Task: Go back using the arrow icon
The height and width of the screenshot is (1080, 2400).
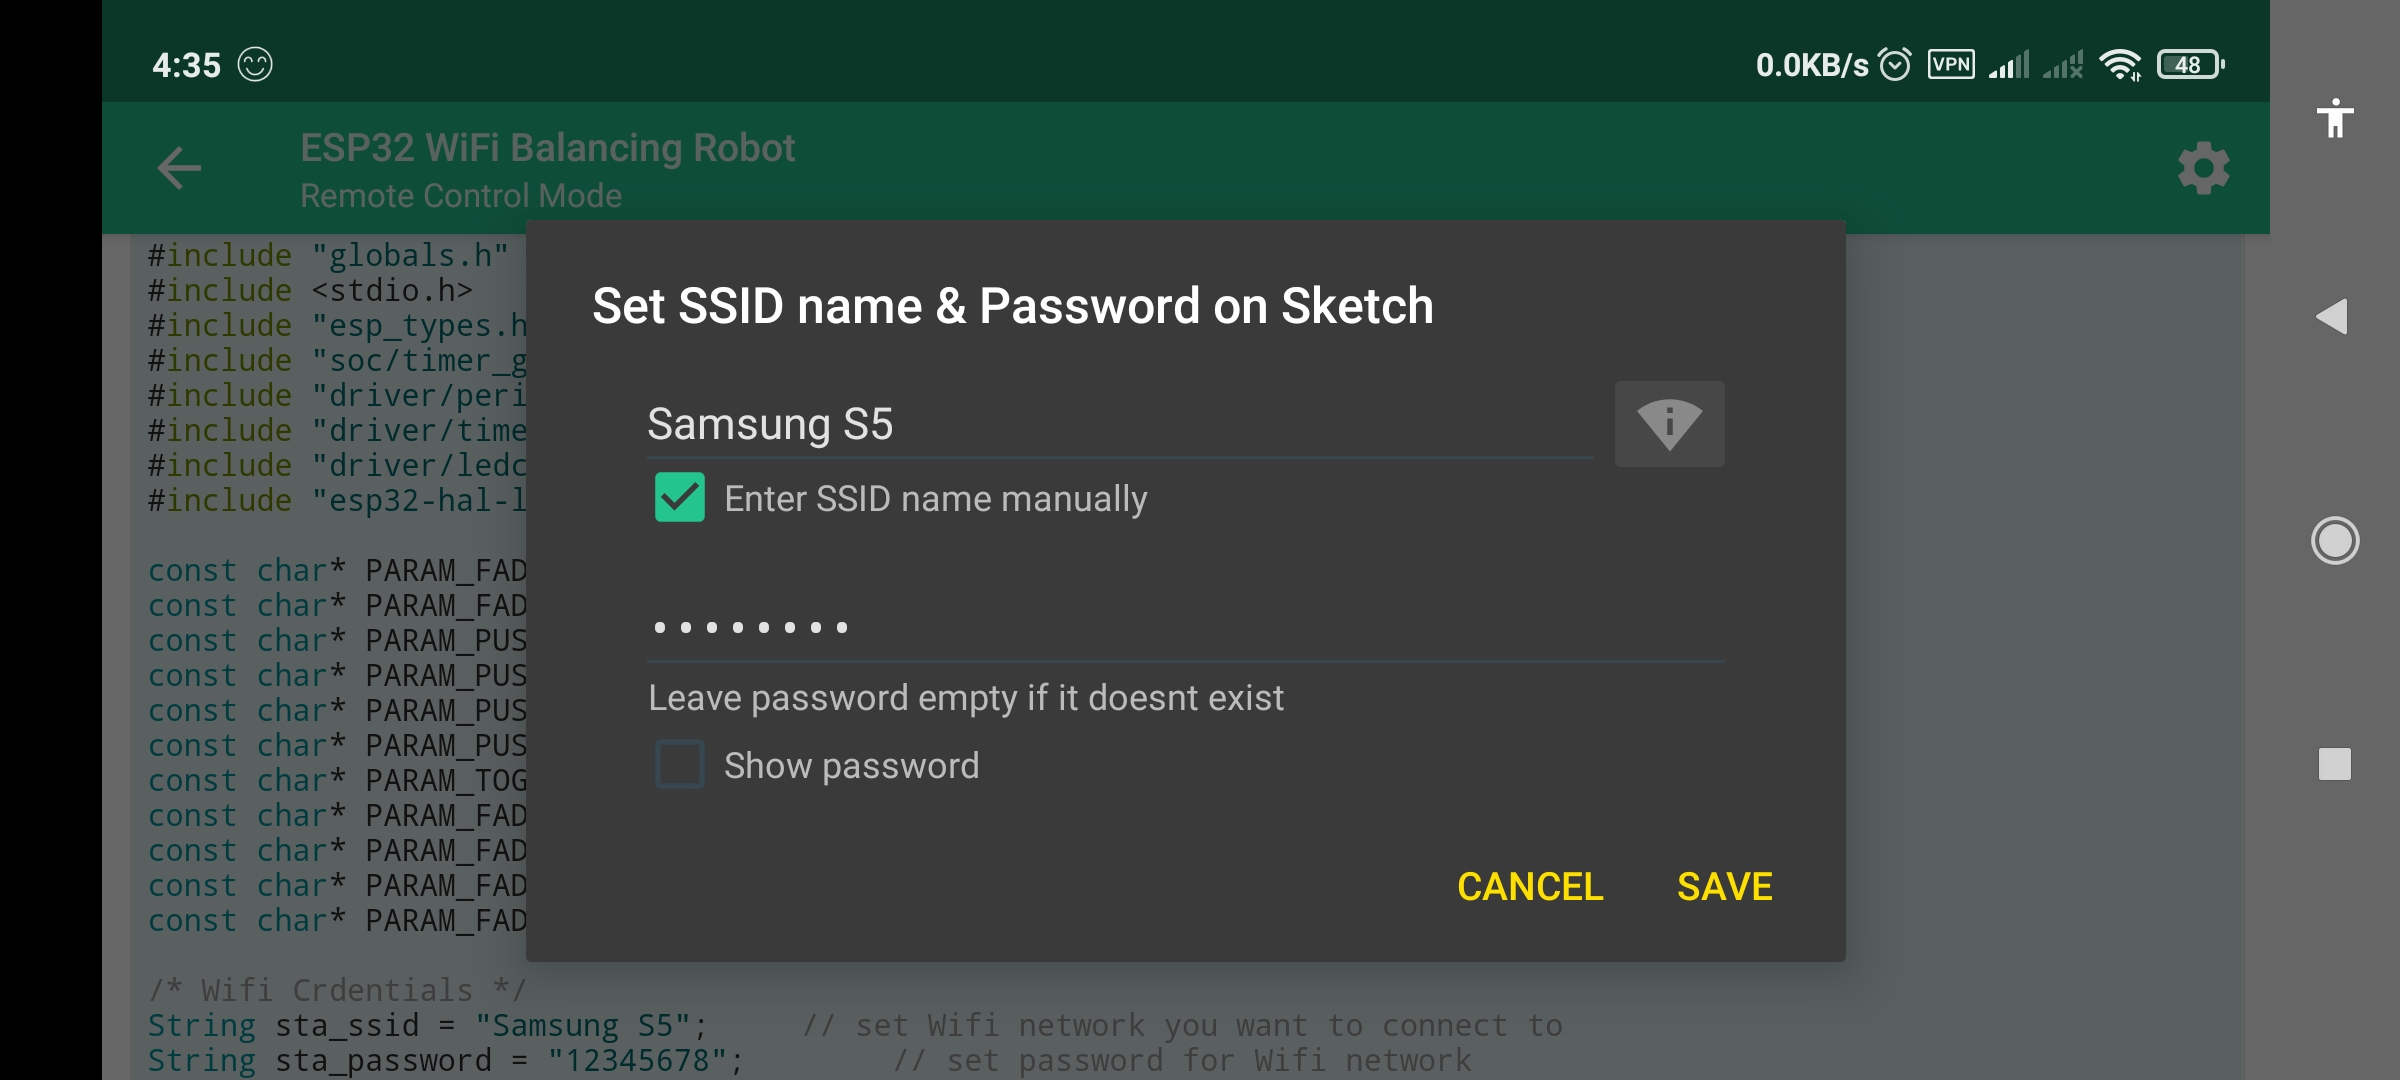Action: coord(180,168)
